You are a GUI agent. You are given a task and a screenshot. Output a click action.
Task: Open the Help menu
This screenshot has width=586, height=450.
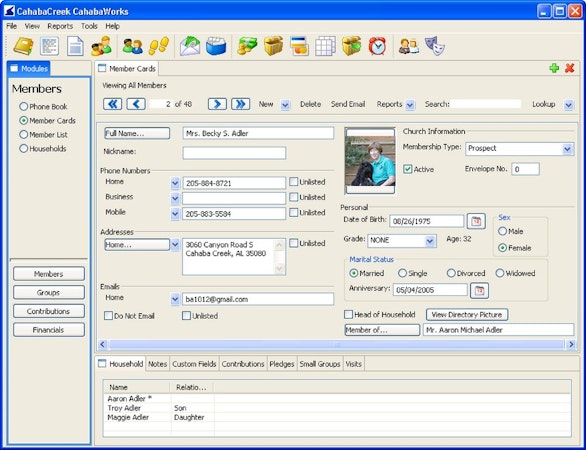tap(112, 26)
